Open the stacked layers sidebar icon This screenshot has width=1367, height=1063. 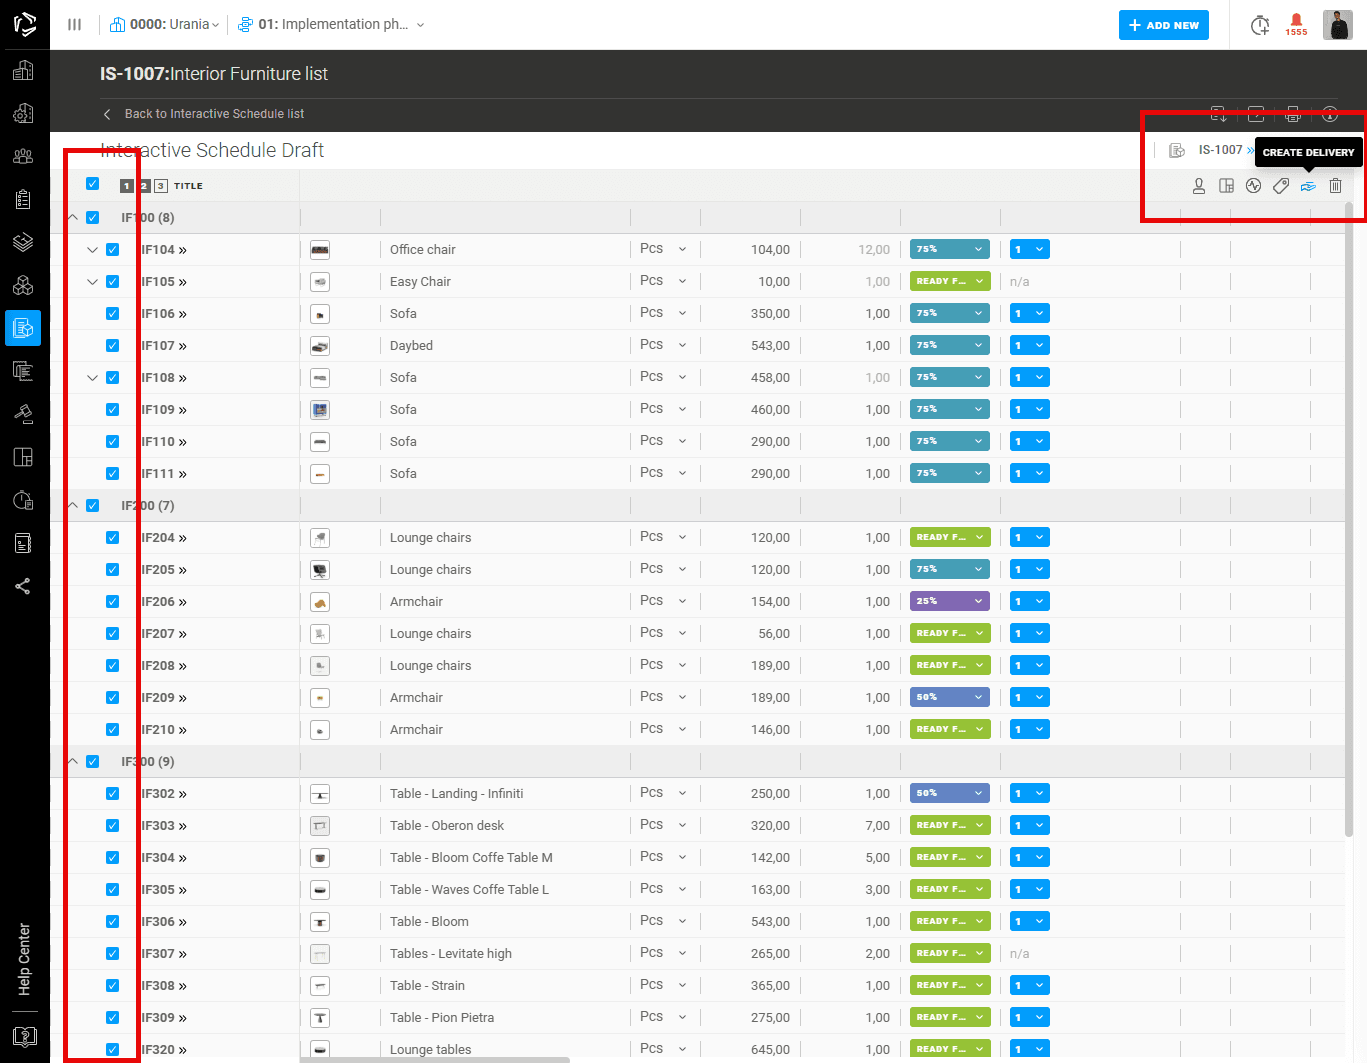click(x=23, y=242)
